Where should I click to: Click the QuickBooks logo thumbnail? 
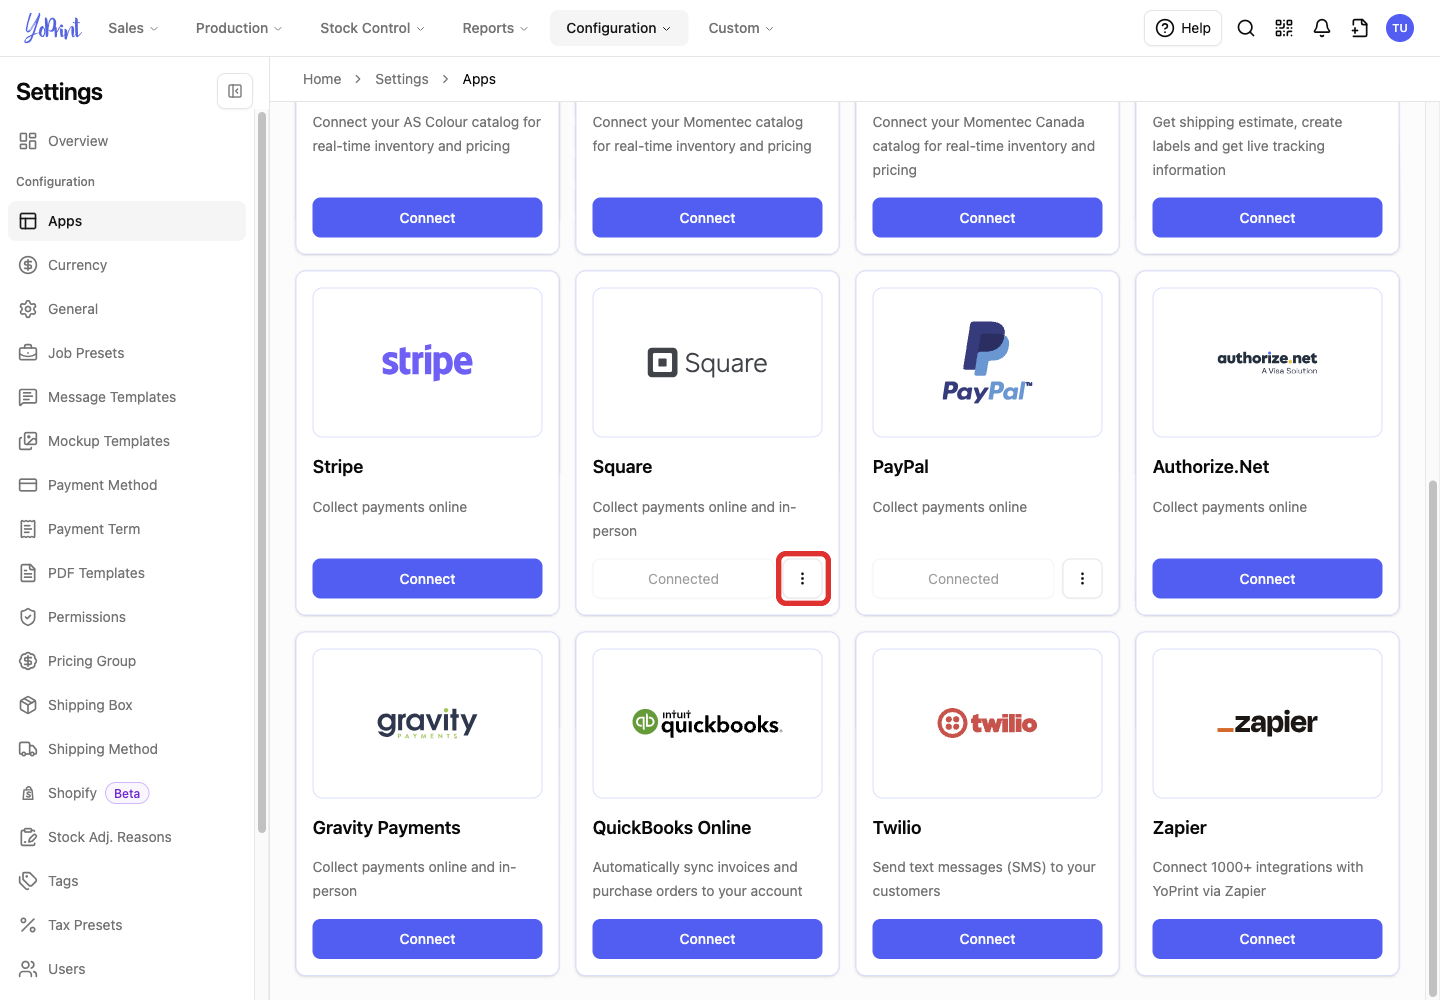pos(707,723)
